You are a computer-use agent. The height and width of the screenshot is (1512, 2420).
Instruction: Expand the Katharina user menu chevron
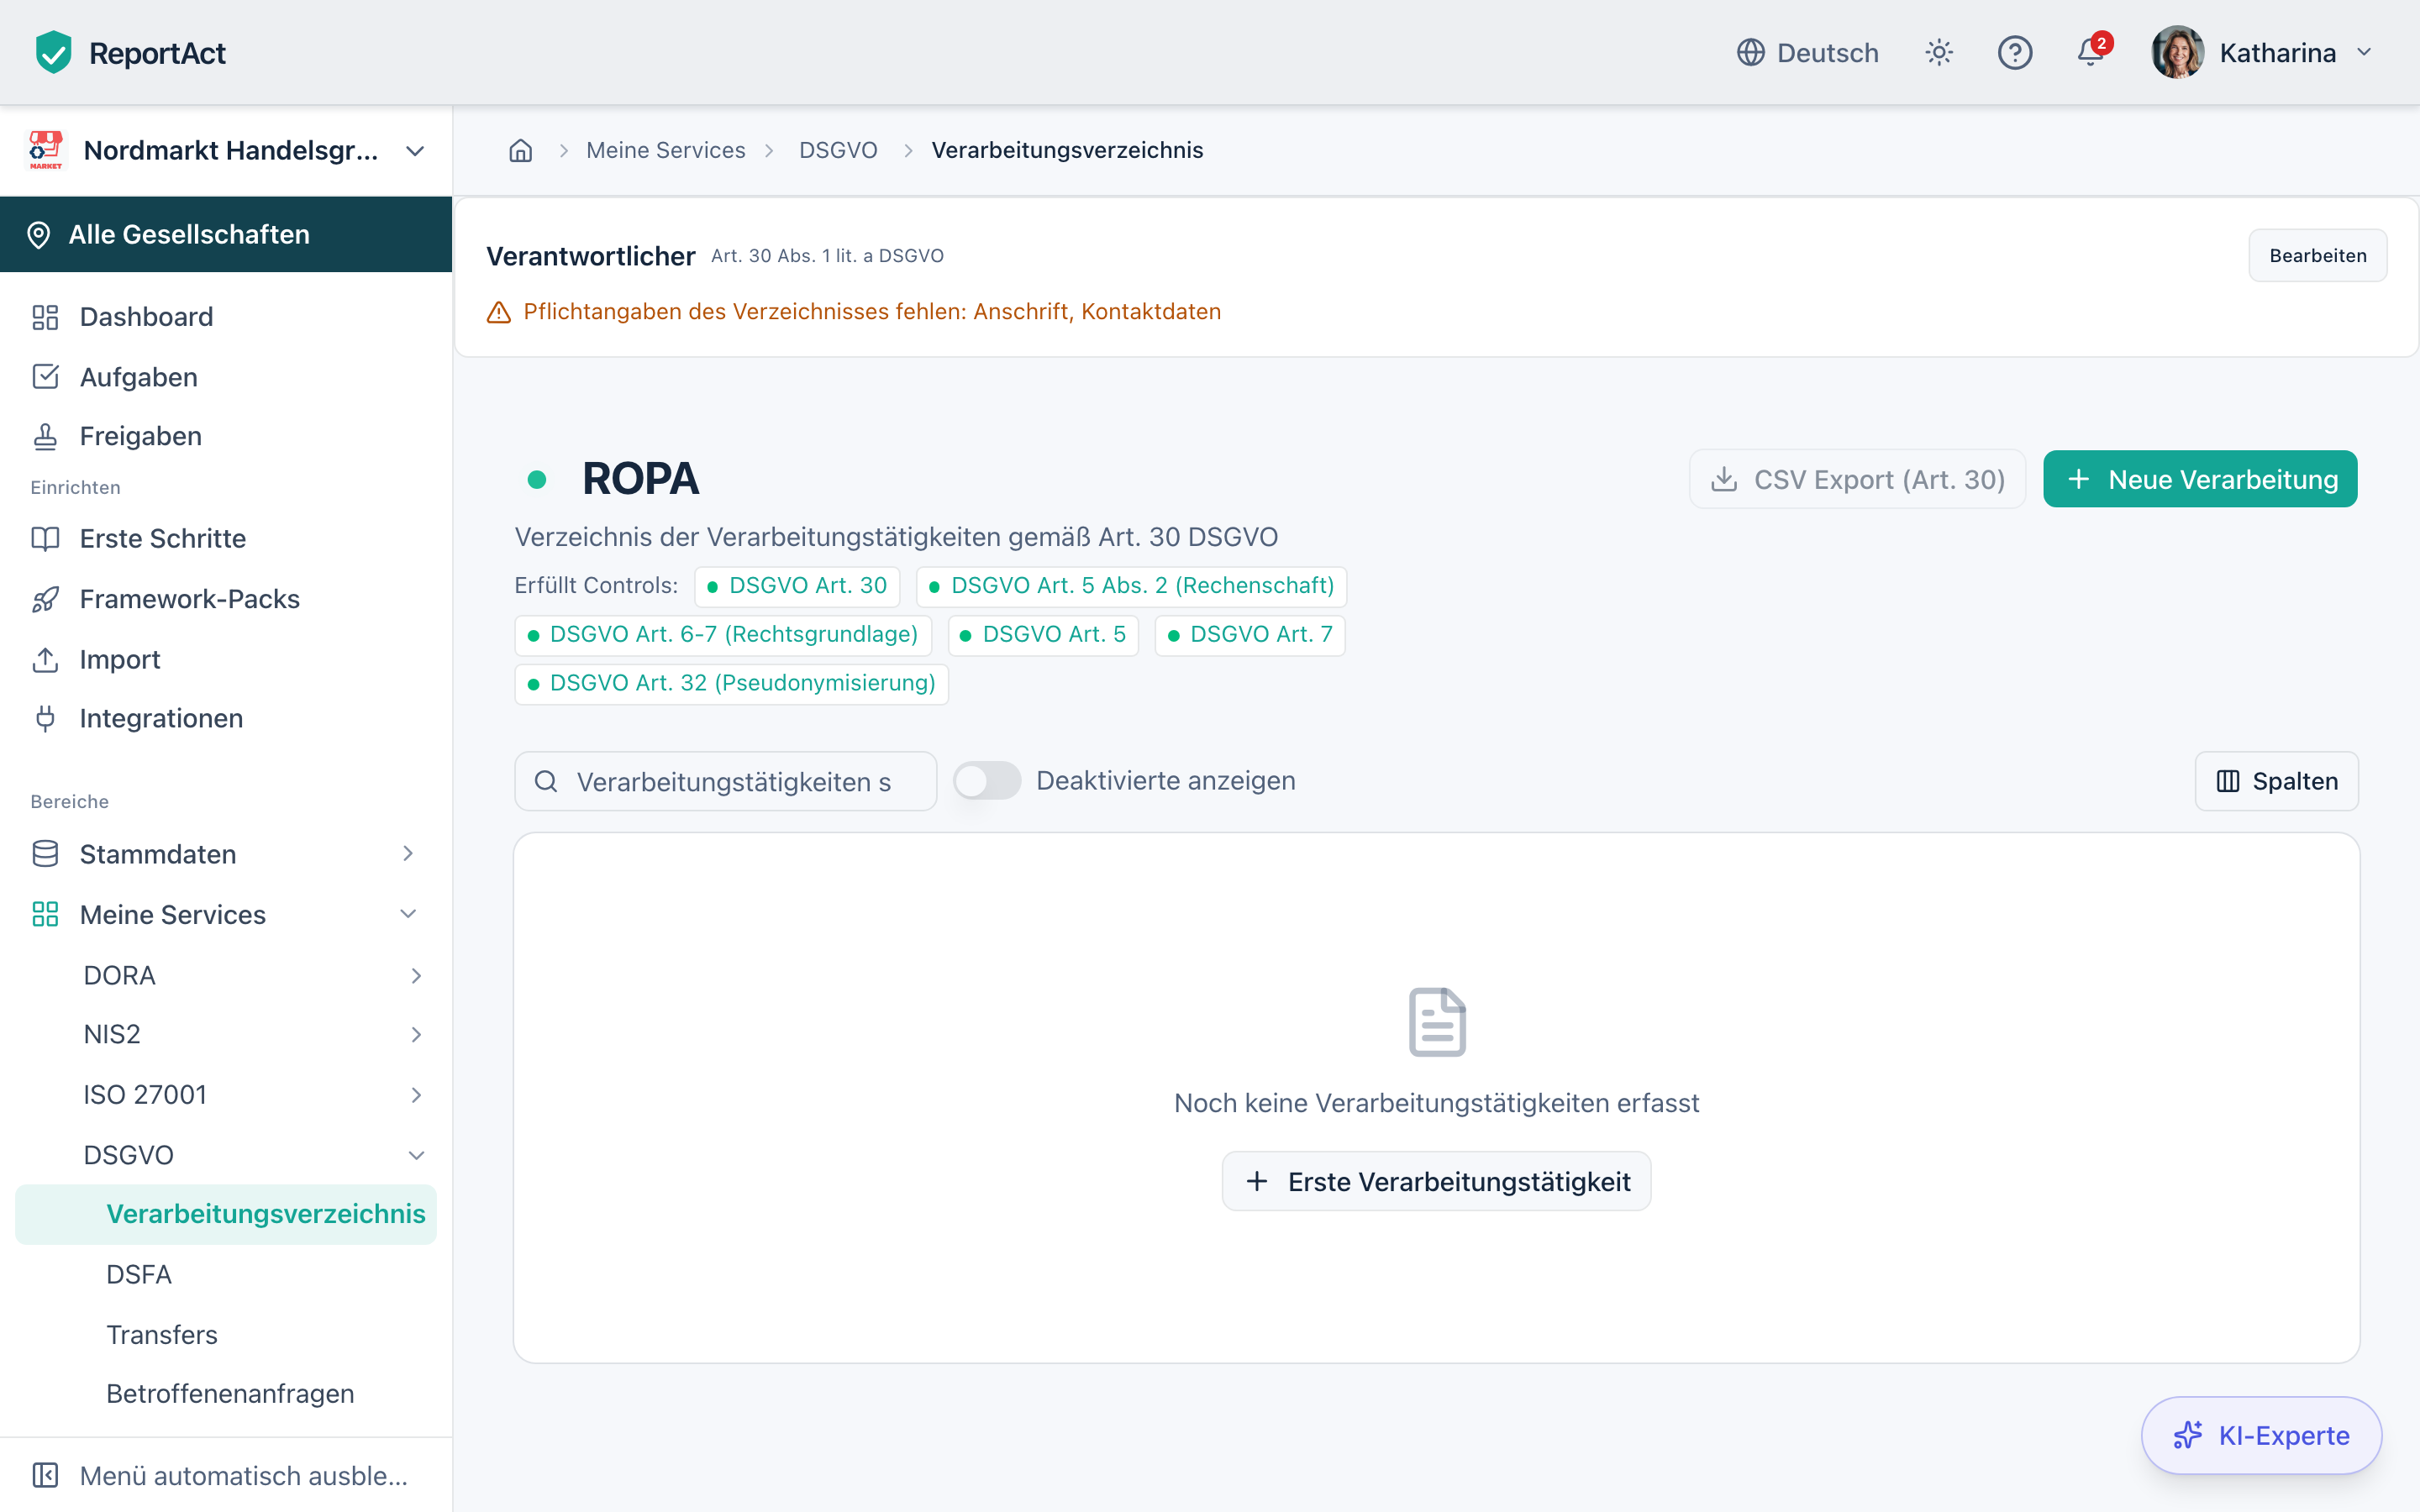(2365, 52)
